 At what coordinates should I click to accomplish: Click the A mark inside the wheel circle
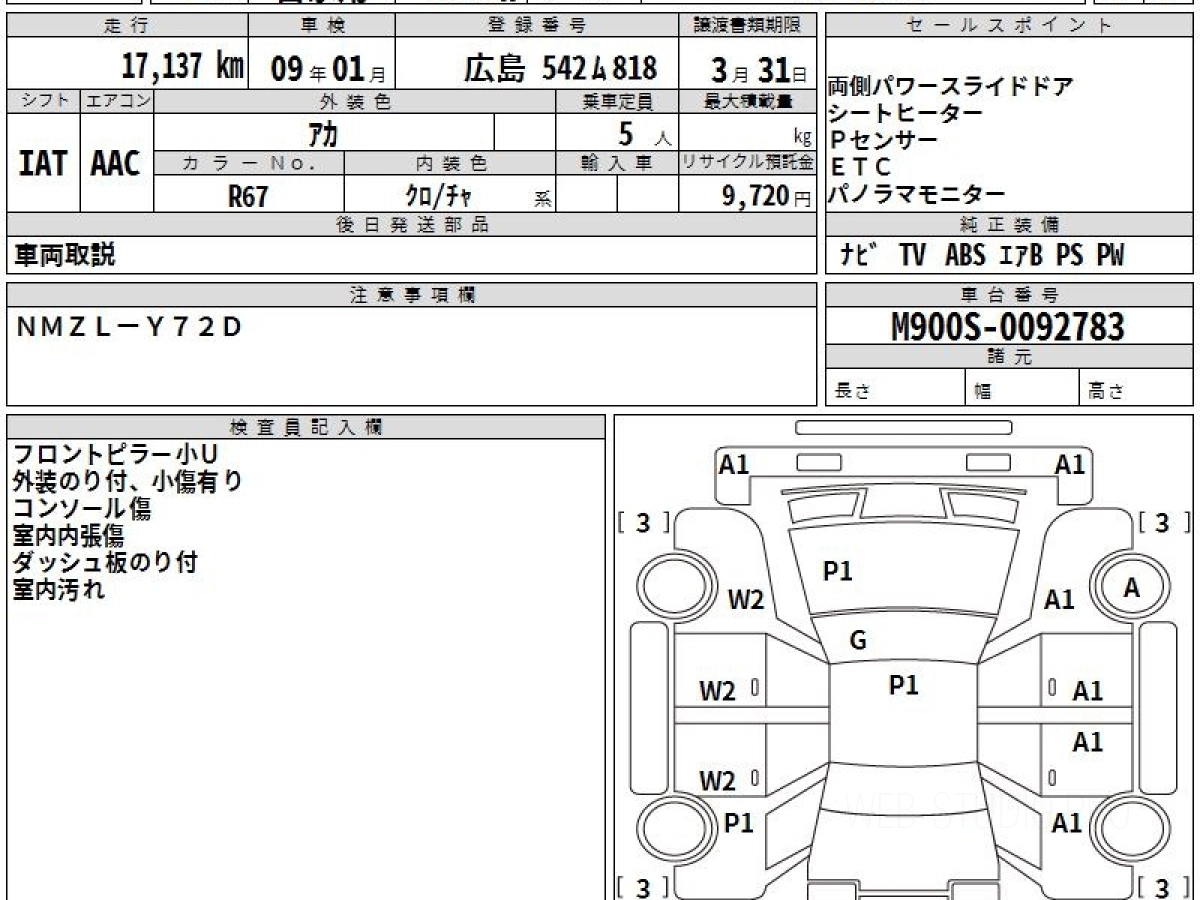[x=1131, y=588]
